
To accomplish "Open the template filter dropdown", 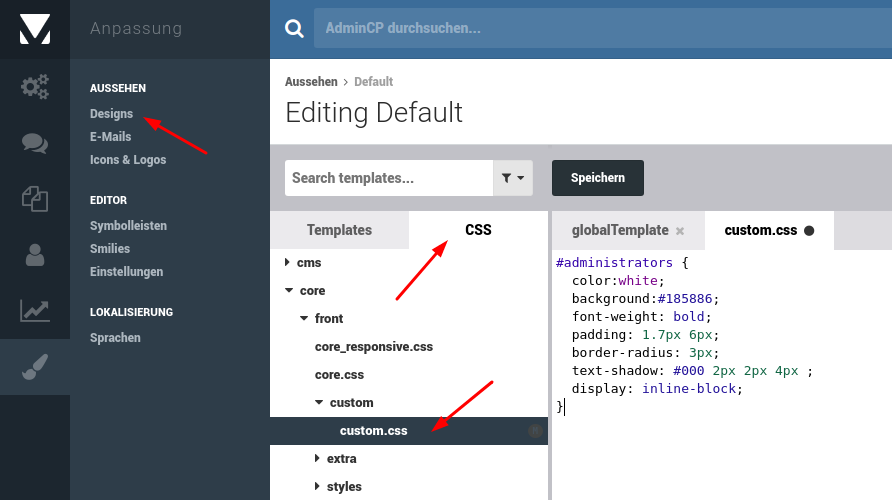I will [513, 178].
